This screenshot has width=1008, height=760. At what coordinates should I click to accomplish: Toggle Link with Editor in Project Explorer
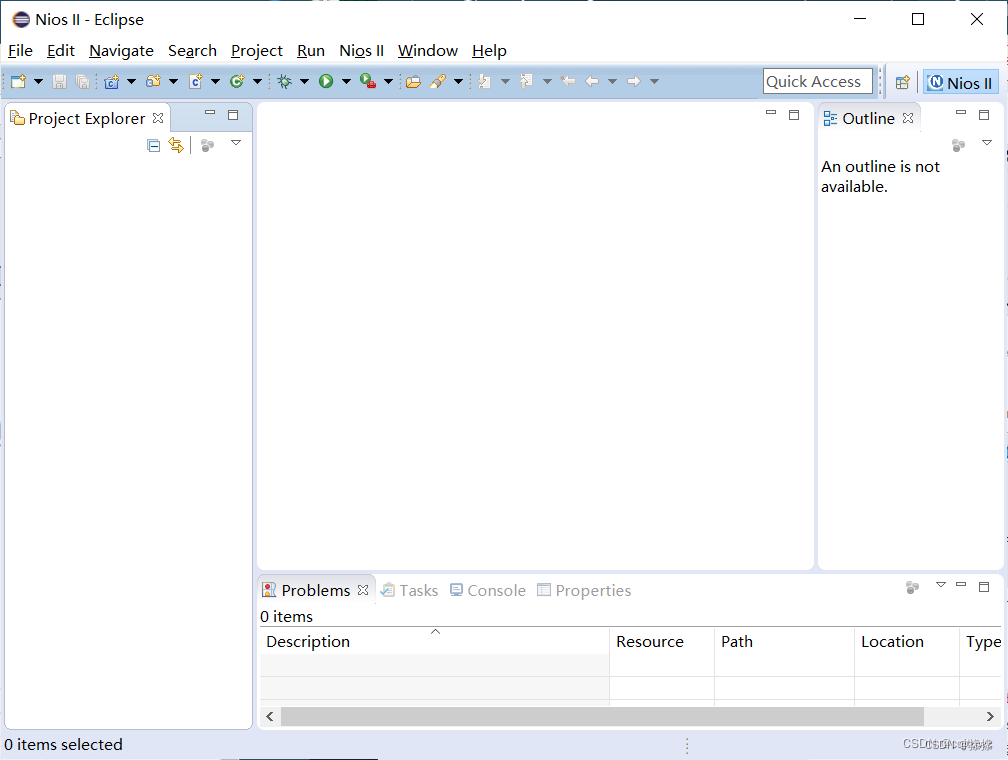coord(176,145)
